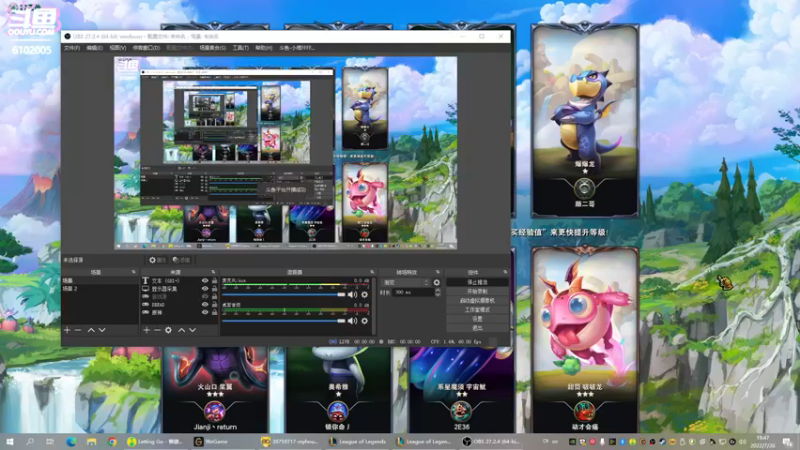Remove the source with the minus icon in 来源 panel
The width and height of the screenshot is (800, 450).
tap(157, 330)
